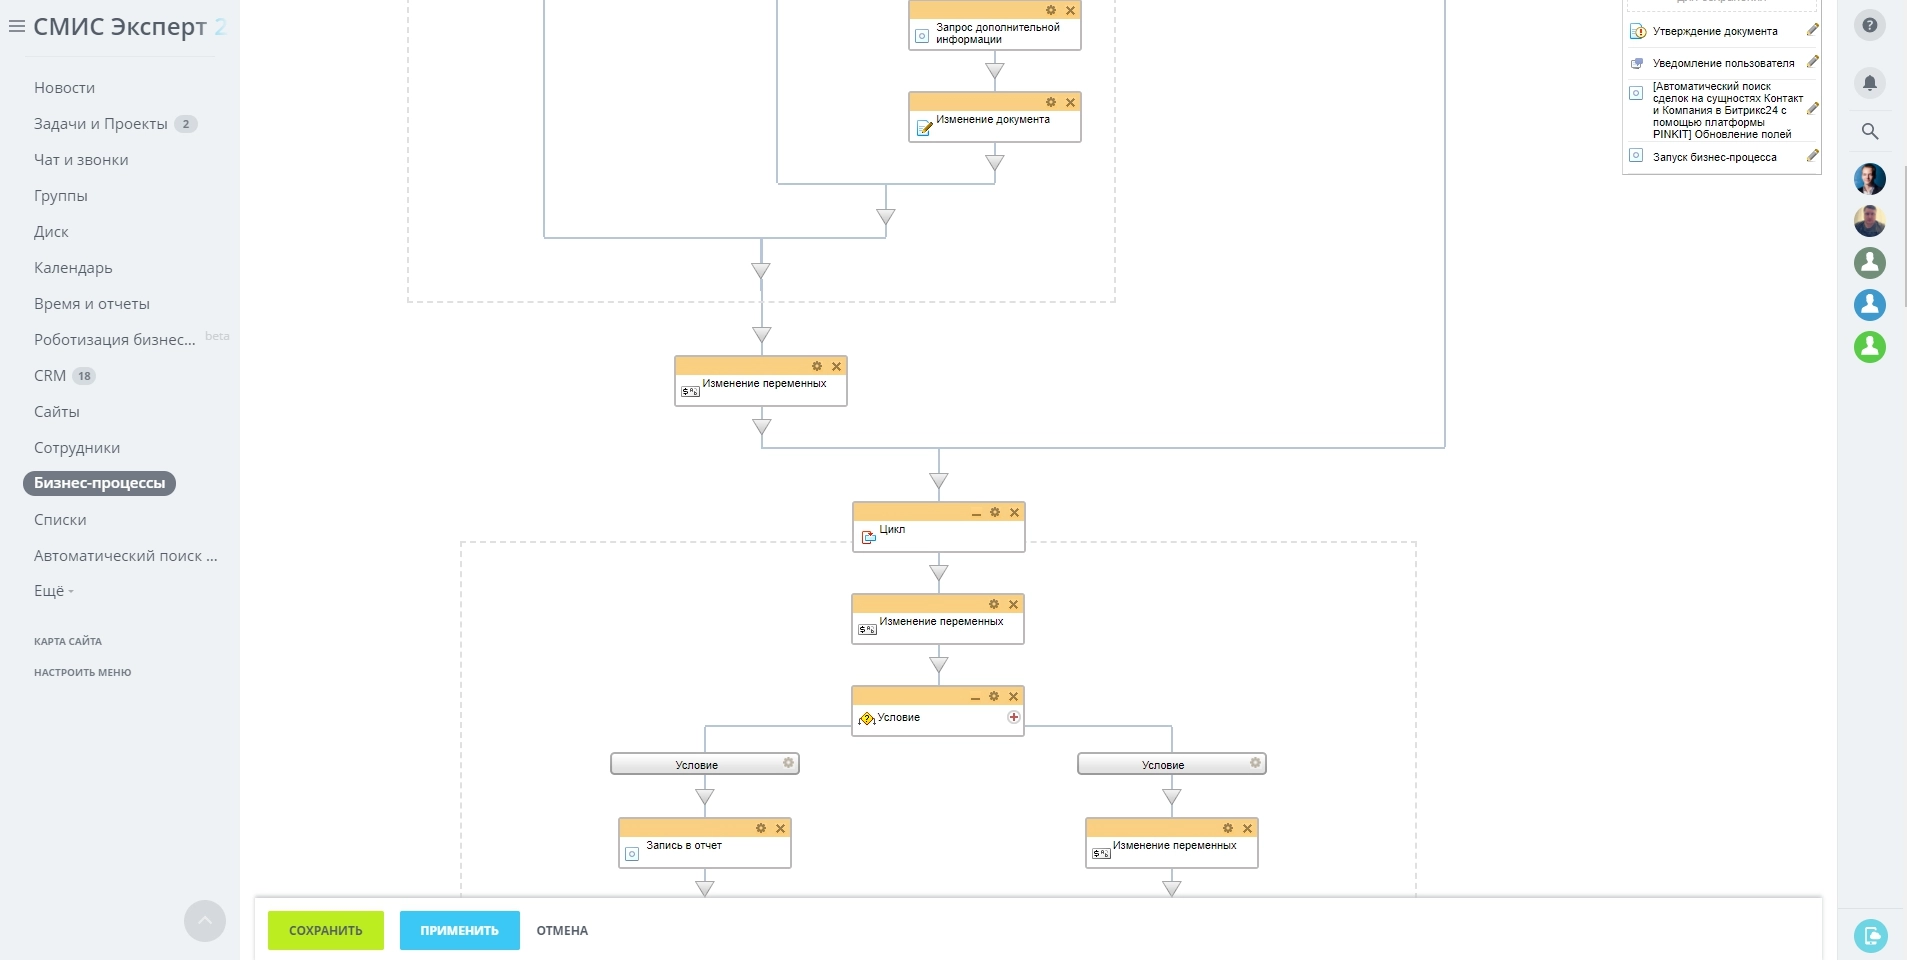Open settings gear of Цикл block
Viewport: 1907px width, 960px height.
pos(995,512)
